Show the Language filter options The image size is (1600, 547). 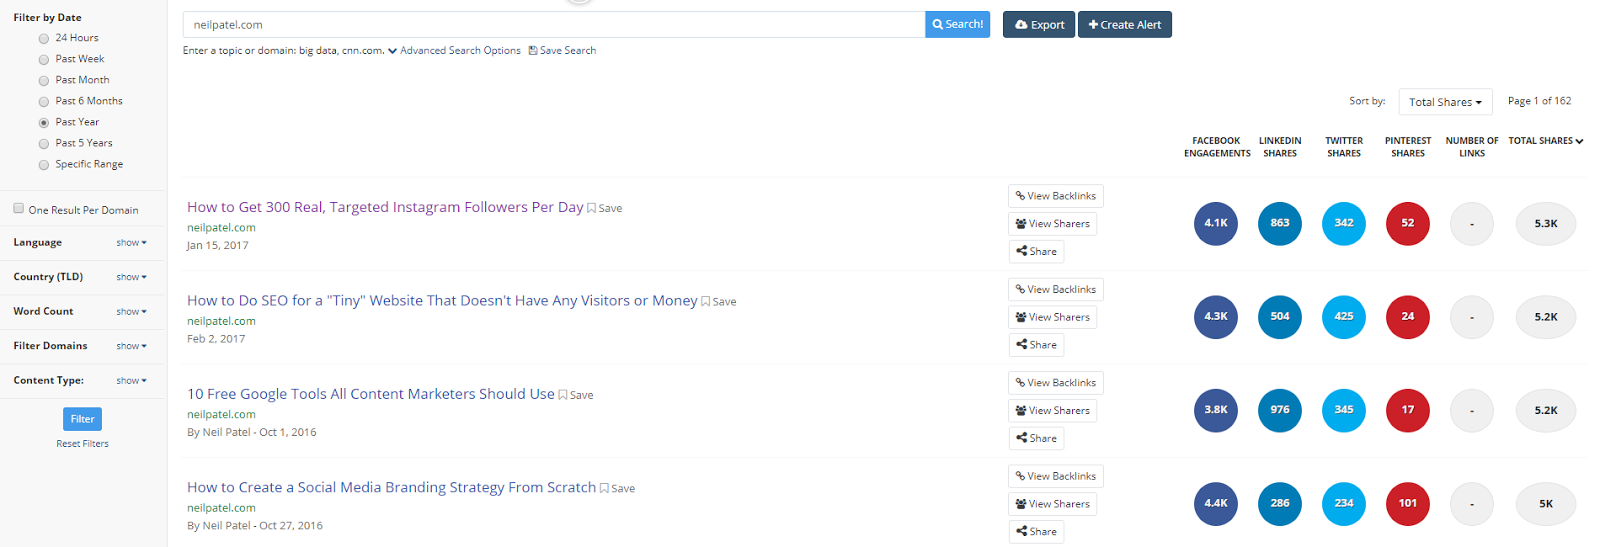(131, 242)
